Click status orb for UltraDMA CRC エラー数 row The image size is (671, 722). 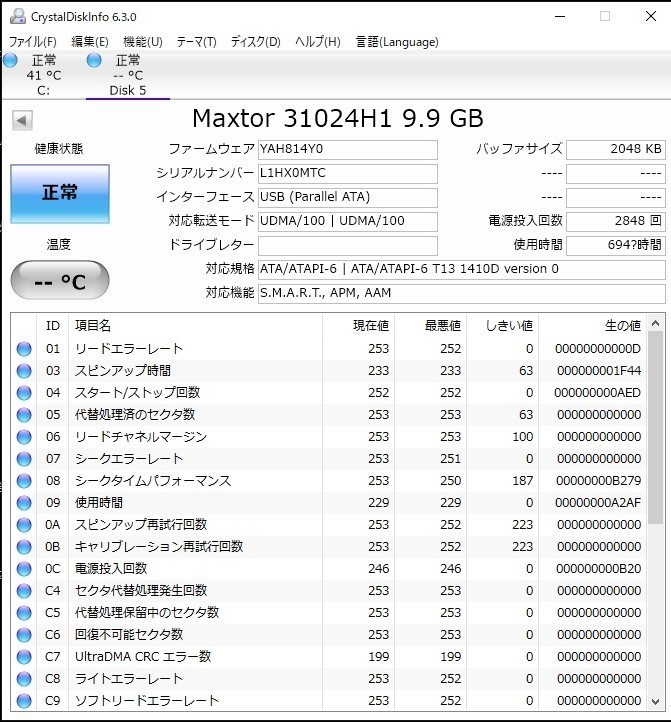tap(24, 657)
